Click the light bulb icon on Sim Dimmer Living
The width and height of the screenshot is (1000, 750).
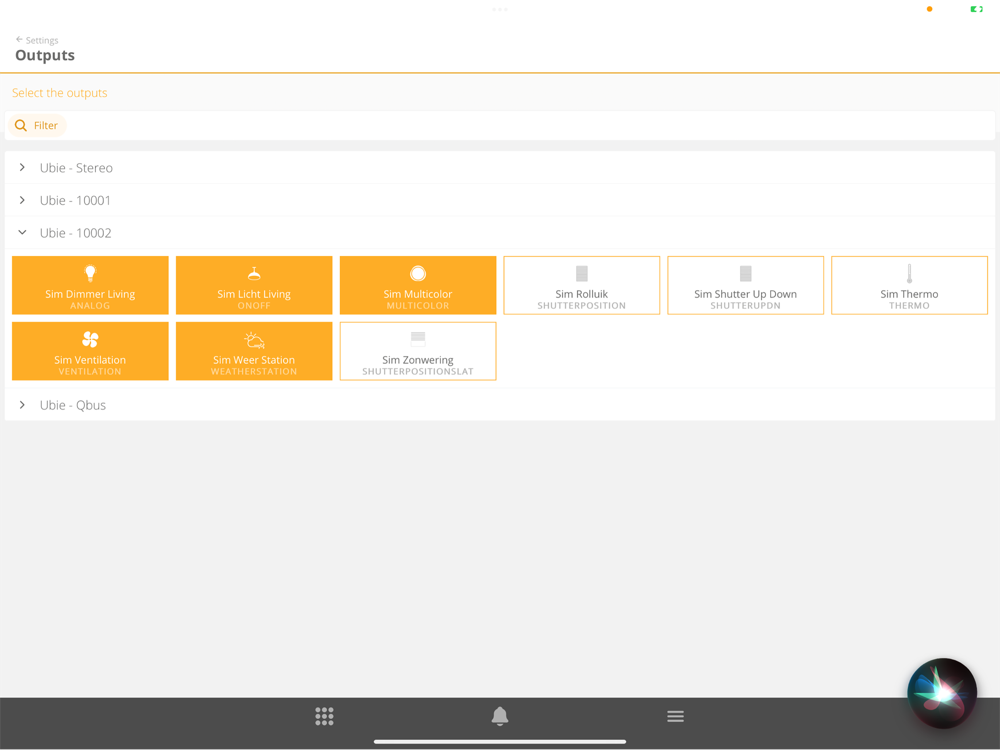(91, 274)
